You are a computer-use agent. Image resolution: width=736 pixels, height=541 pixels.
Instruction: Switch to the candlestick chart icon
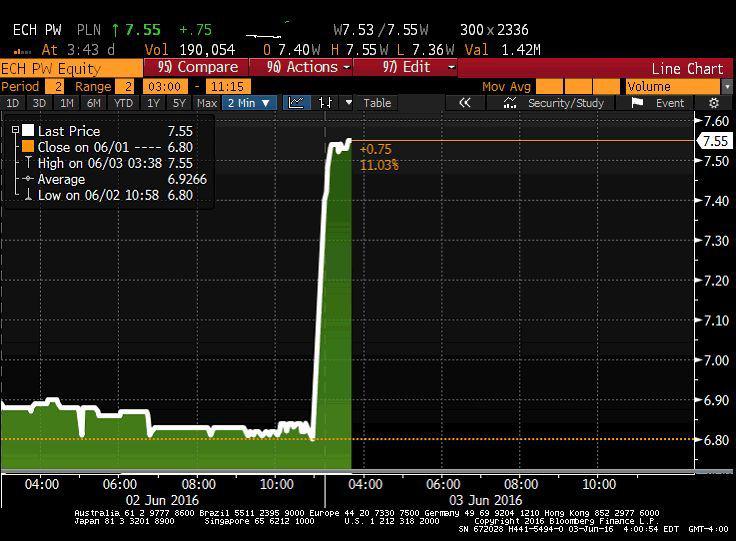click(325, 103)
